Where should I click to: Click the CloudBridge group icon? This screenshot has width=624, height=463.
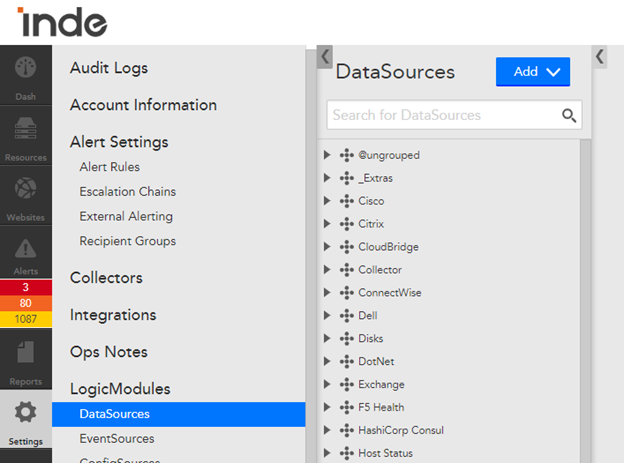[347, 247]
